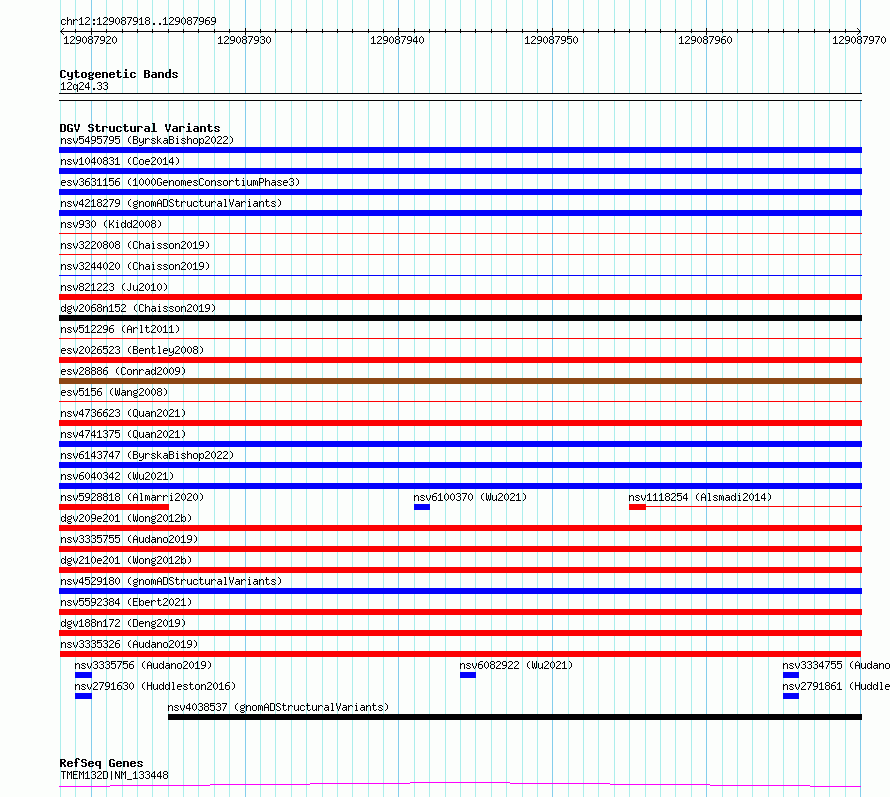Image resolution: width=890 pixels, height=797 pixels.
Task: Click dgv209e201 (Wong2012b) label
Action: (126, 518)
